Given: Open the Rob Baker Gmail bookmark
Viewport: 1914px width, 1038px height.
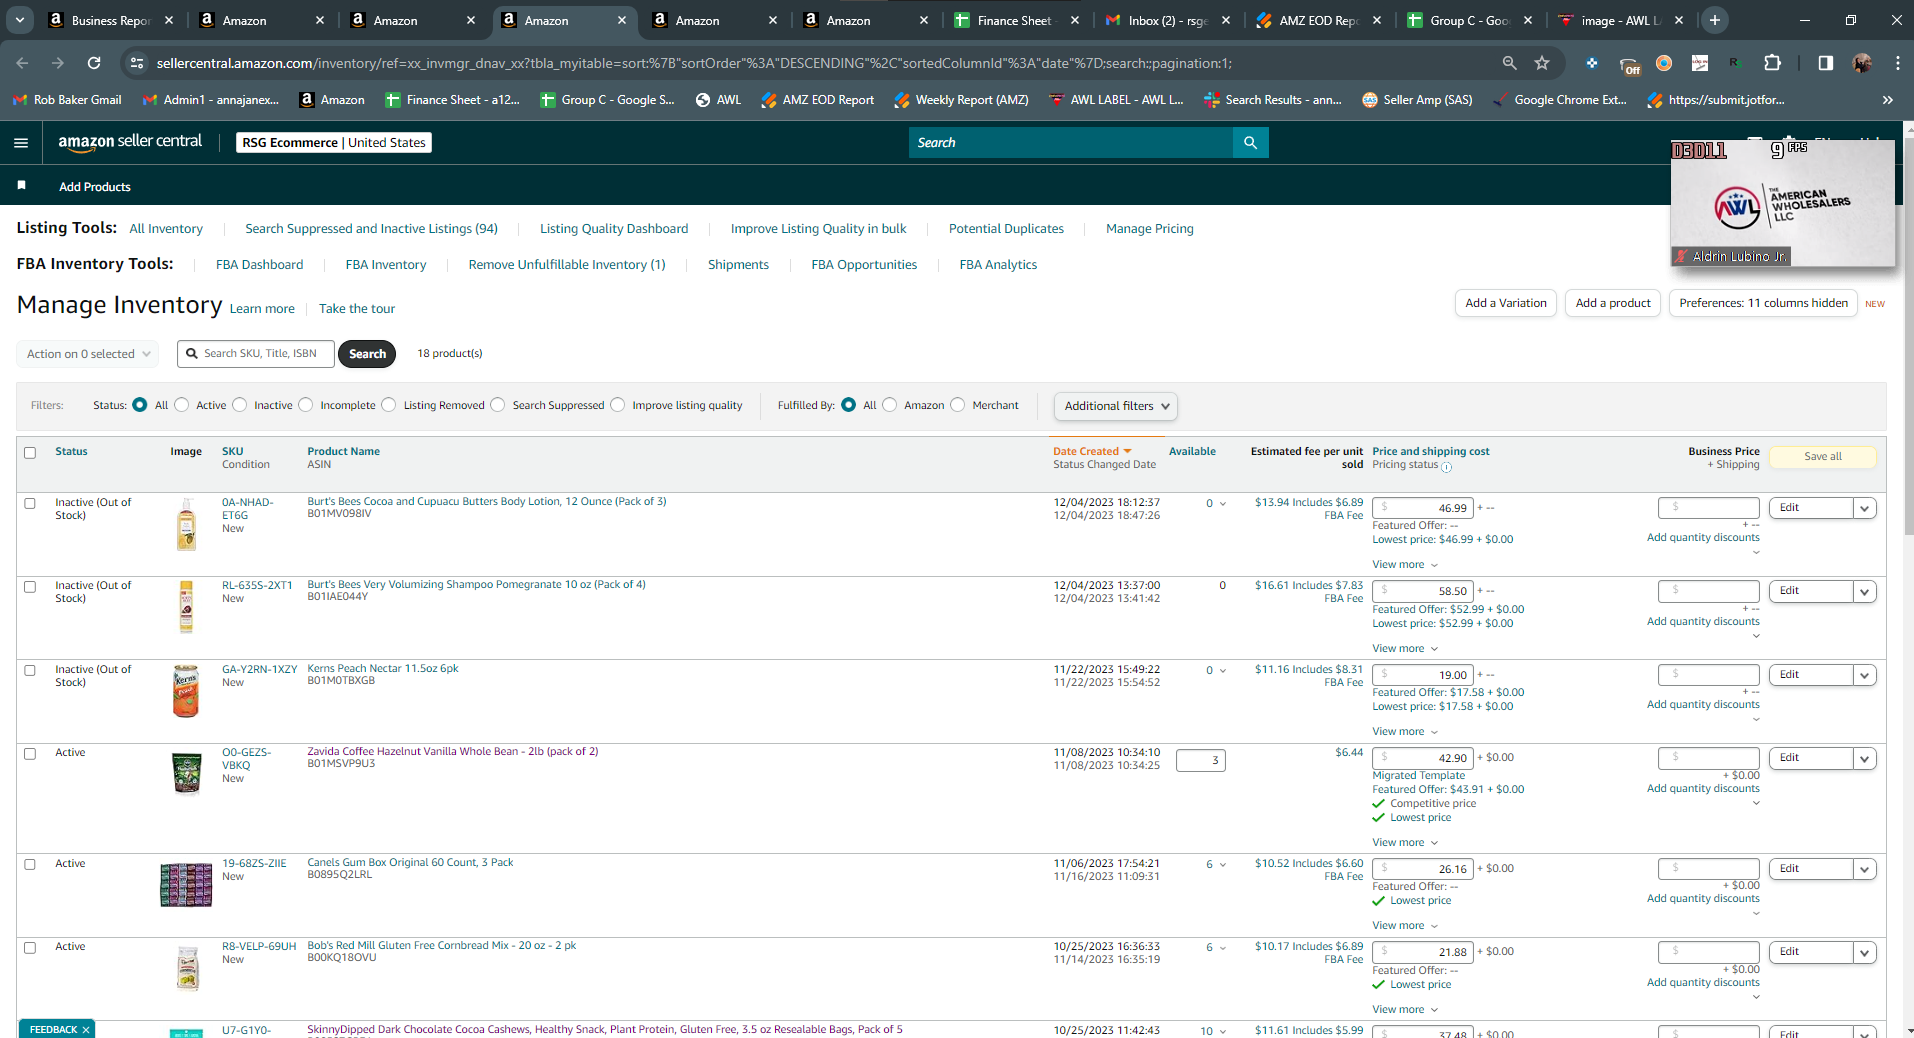Looking at the screenshot, I should (67, 100).
